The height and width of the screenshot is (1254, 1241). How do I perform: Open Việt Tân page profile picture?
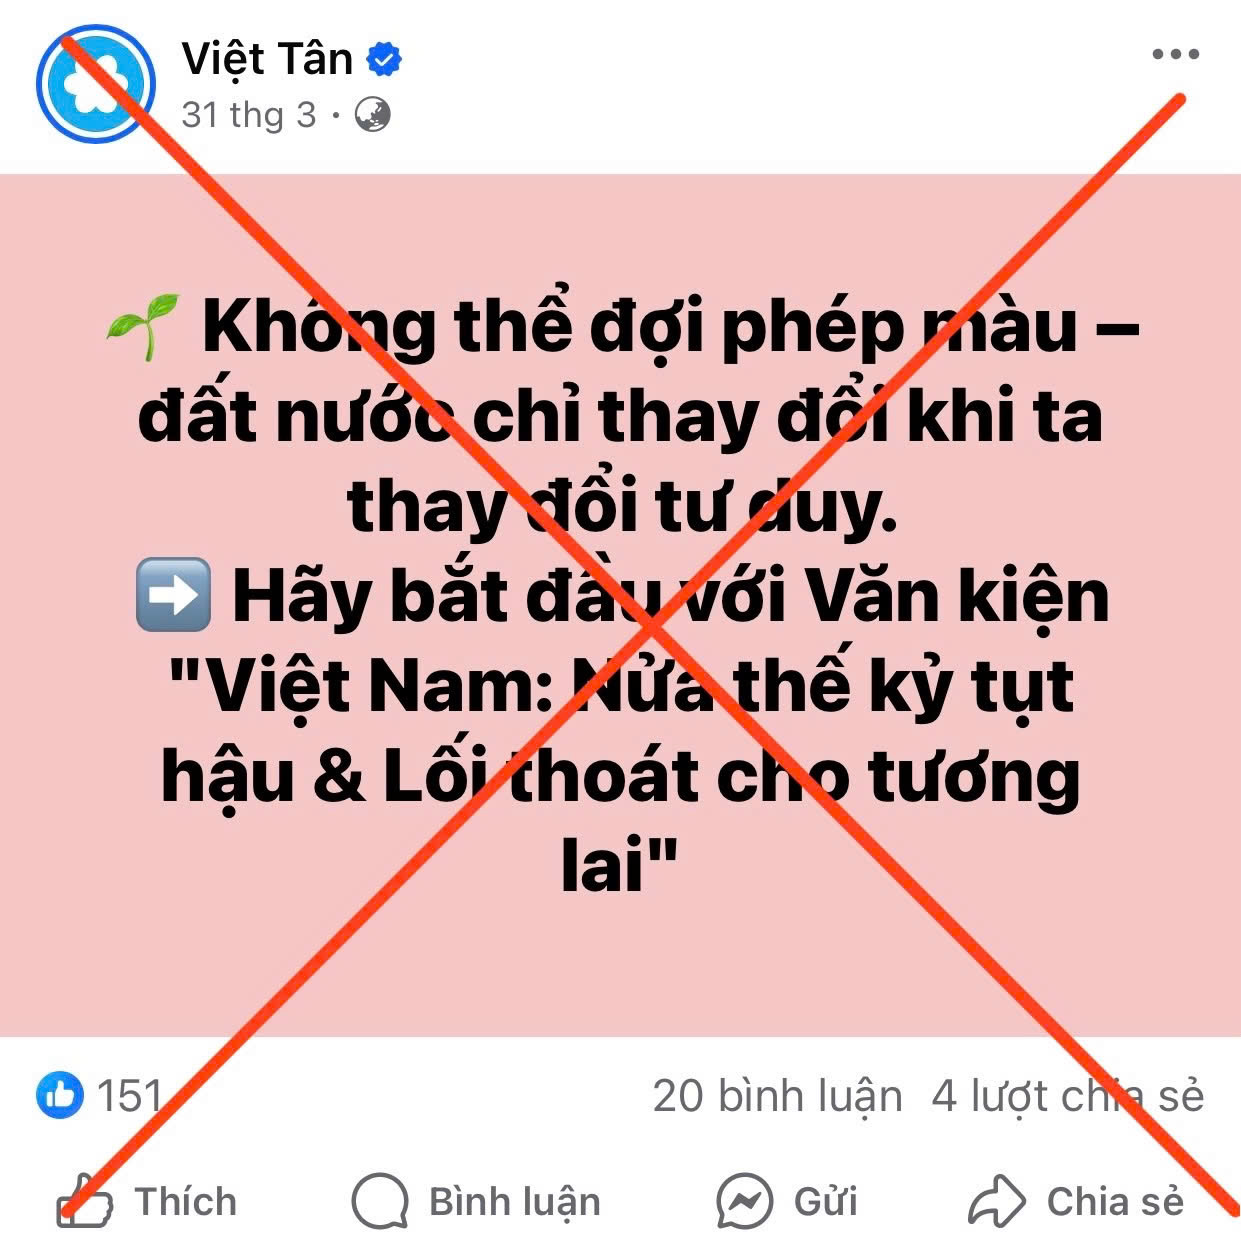96,83
